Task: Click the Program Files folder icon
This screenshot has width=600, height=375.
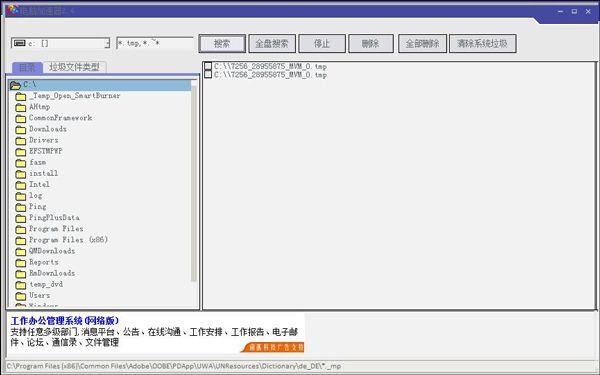Action: click(21, 230)
